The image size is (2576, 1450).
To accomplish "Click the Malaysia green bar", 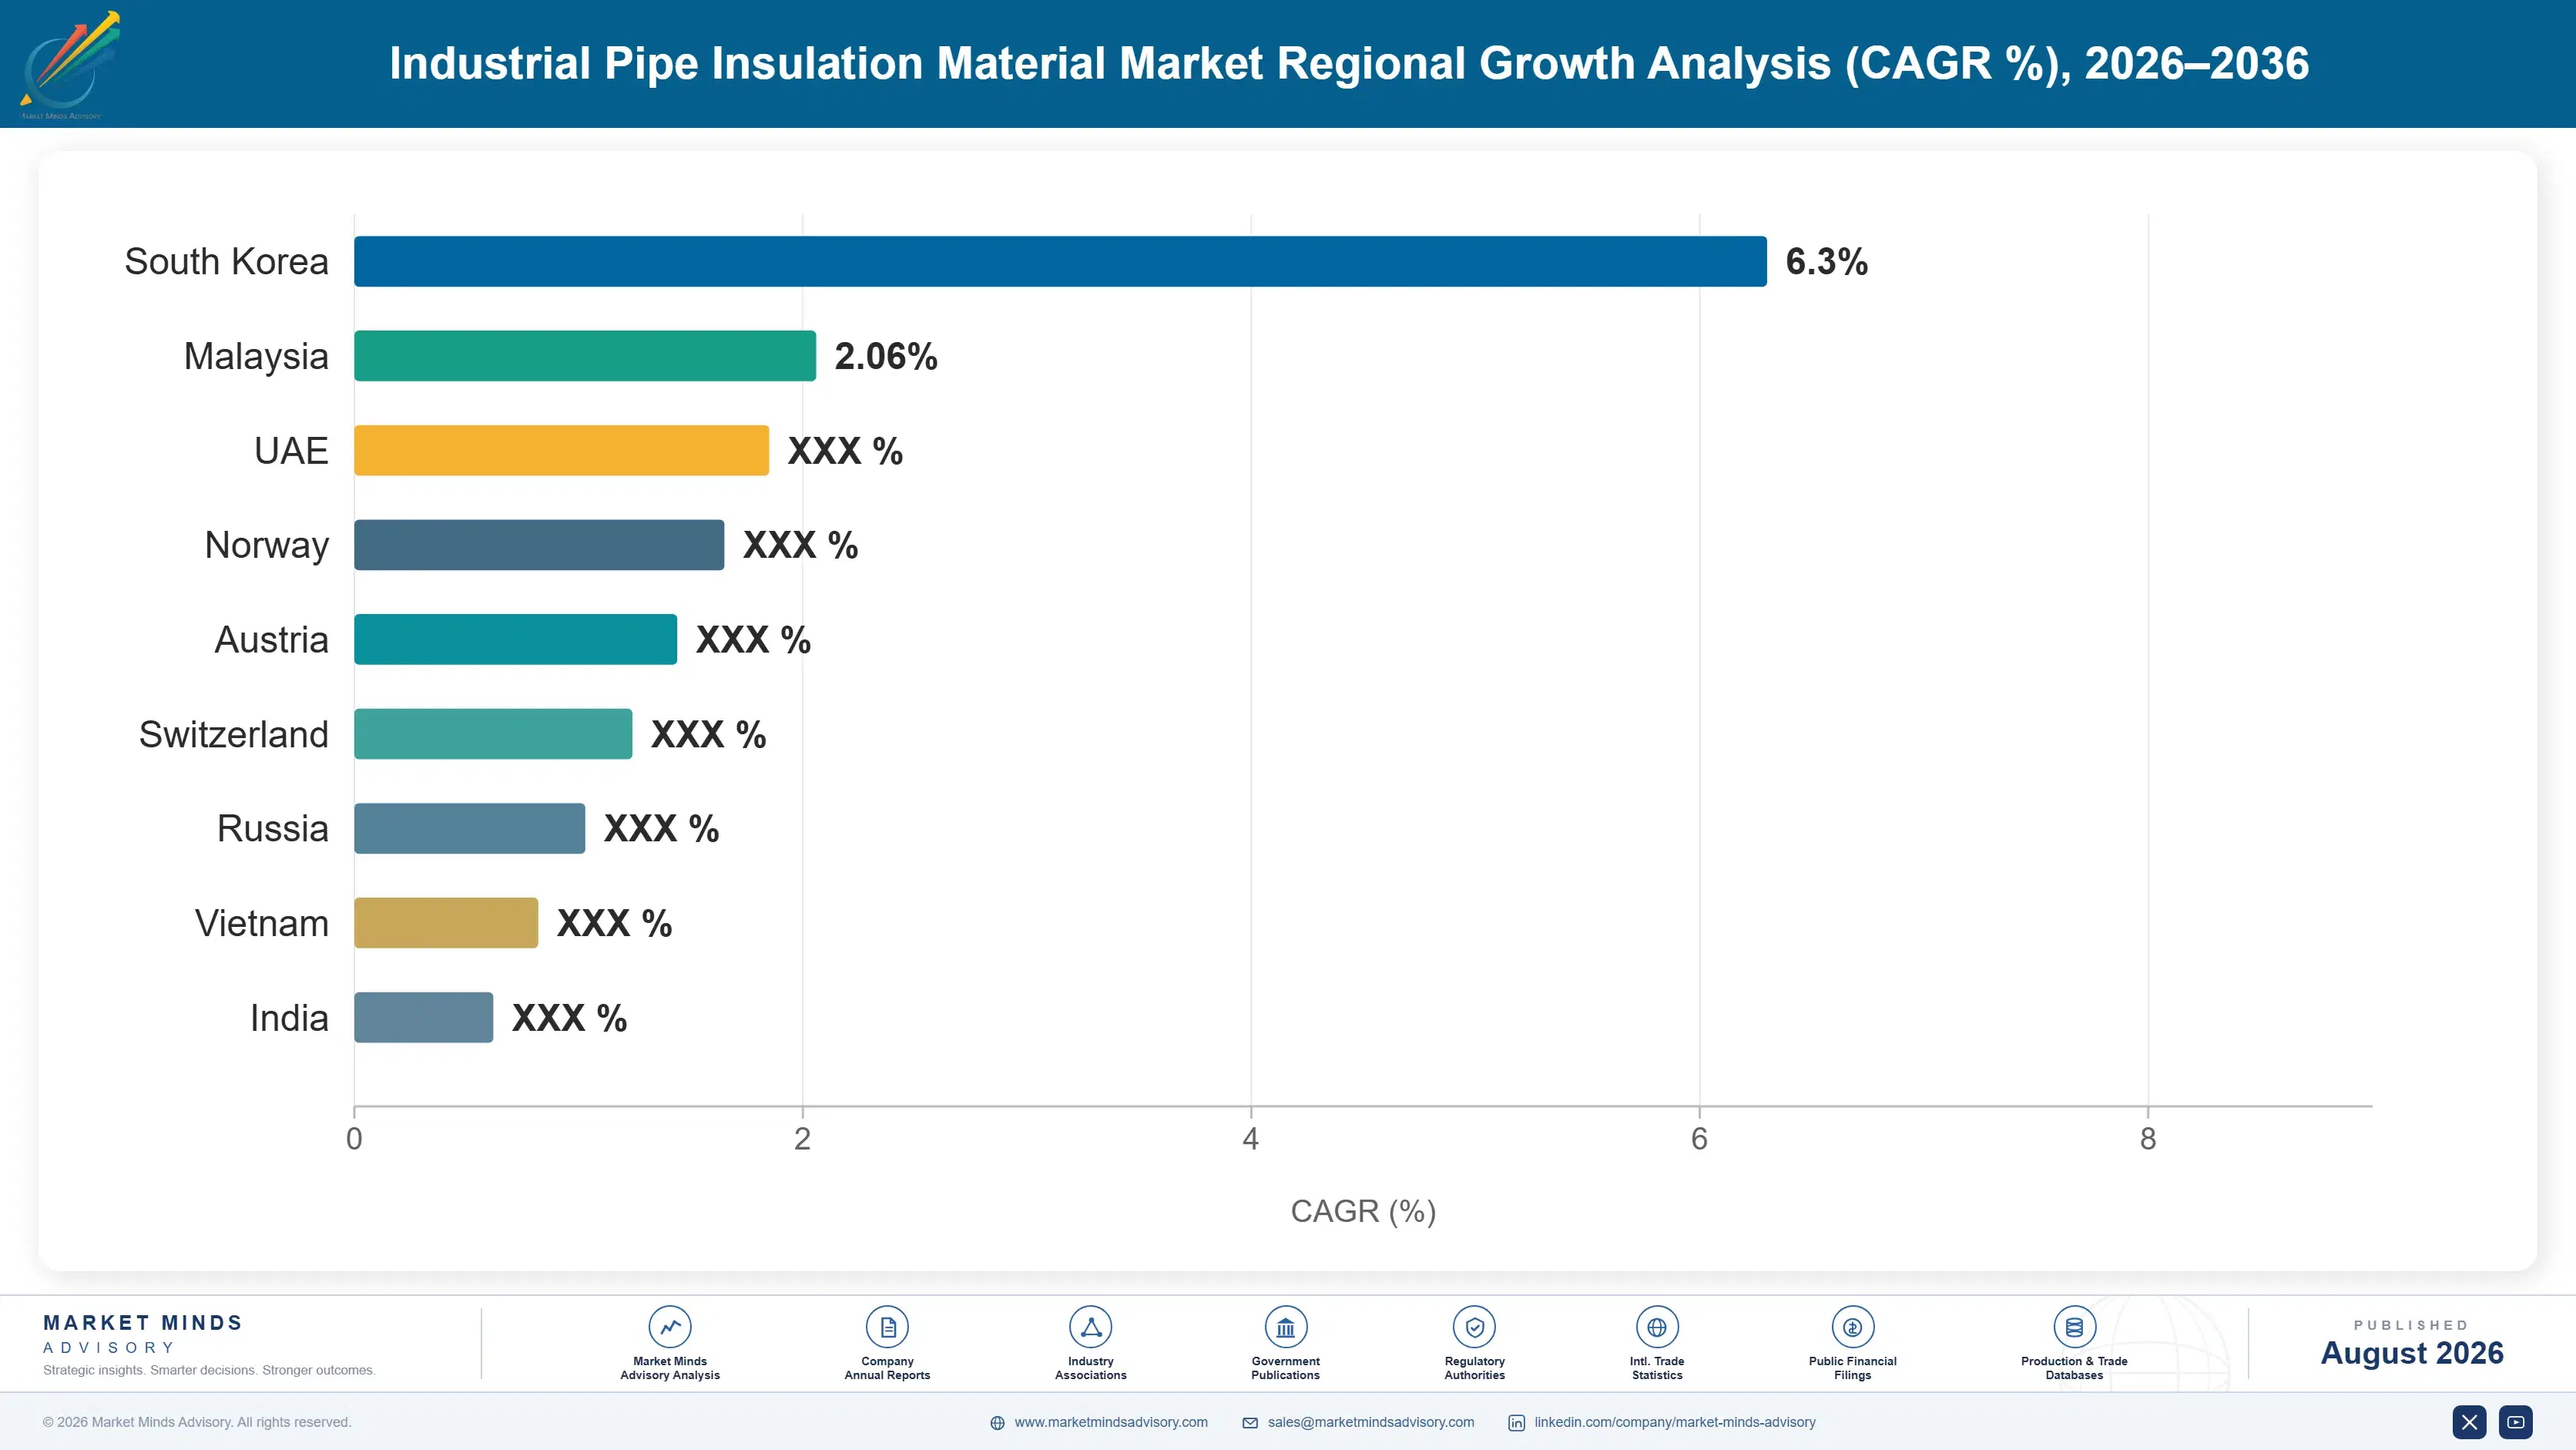I will [x=585, y=356].
